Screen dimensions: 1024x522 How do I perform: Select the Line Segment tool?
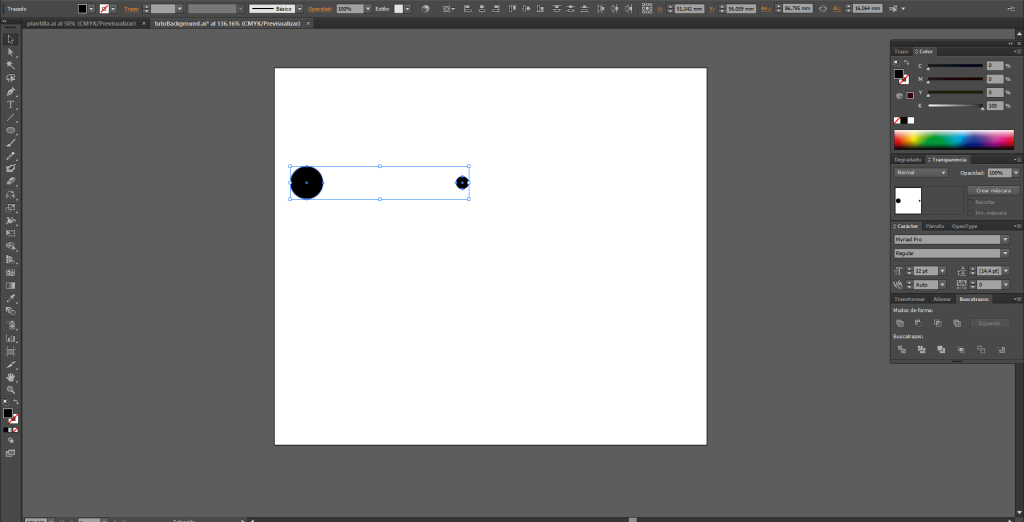10,118
